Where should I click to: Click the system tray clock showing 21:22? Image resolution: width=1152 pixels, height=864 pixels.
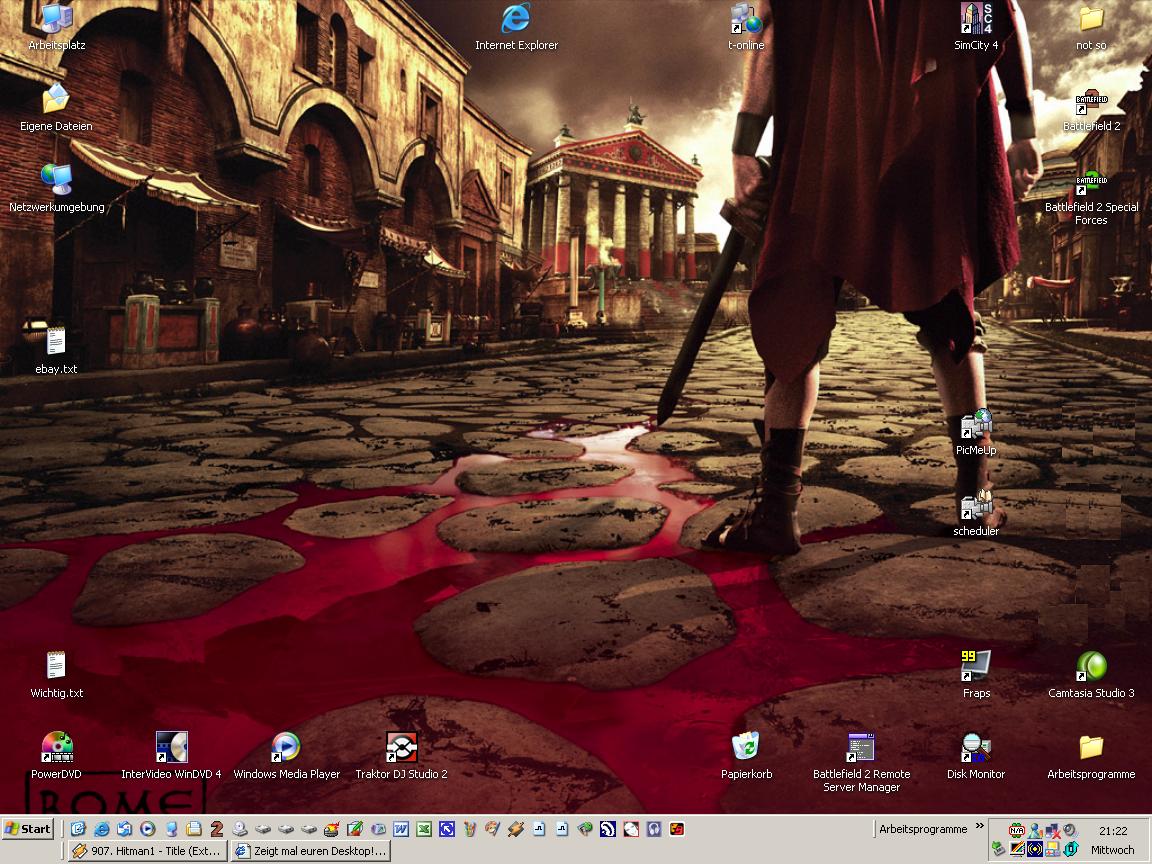(x=1112, y=830)
